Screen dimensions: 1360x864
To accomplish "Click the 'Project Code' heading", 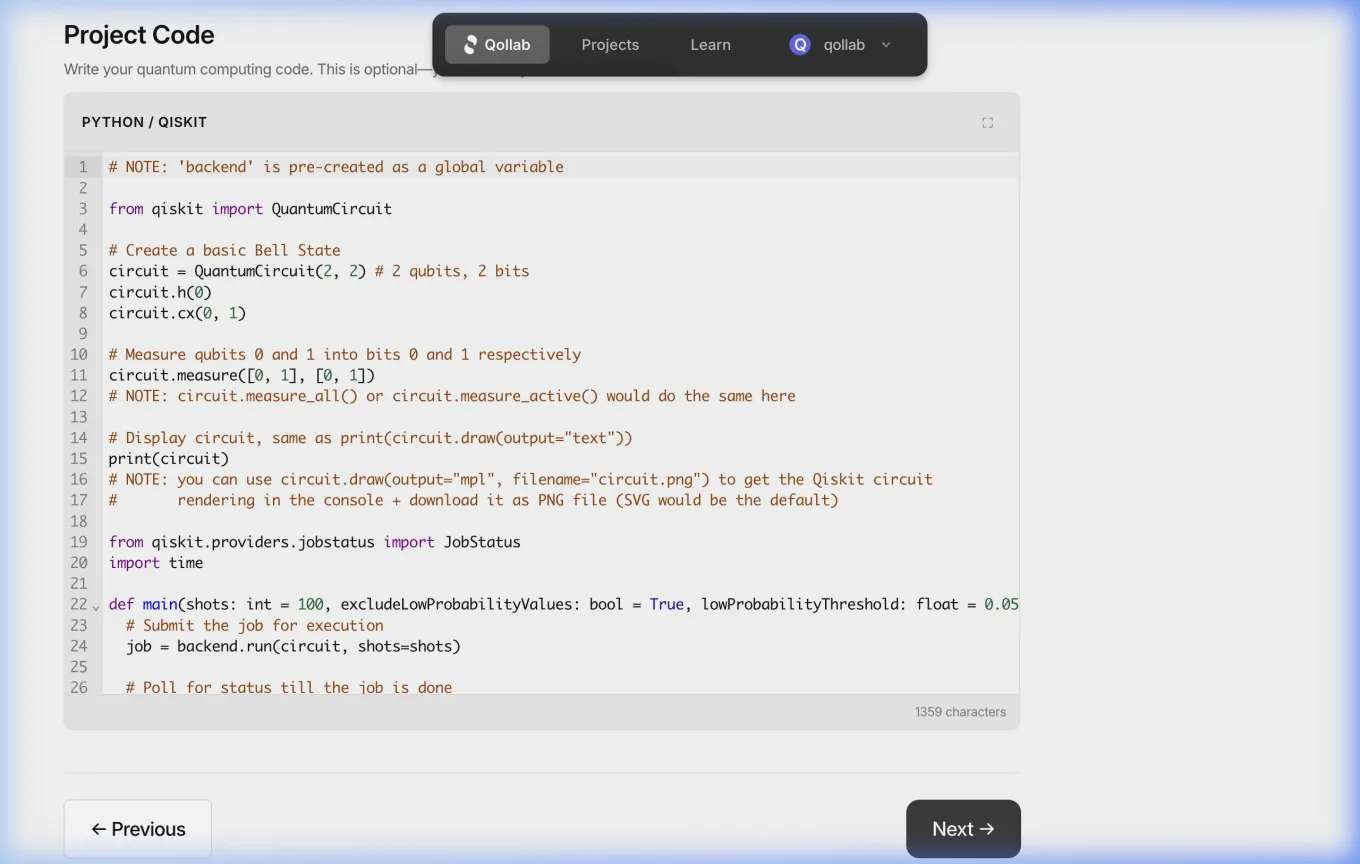I will (139, 35).
